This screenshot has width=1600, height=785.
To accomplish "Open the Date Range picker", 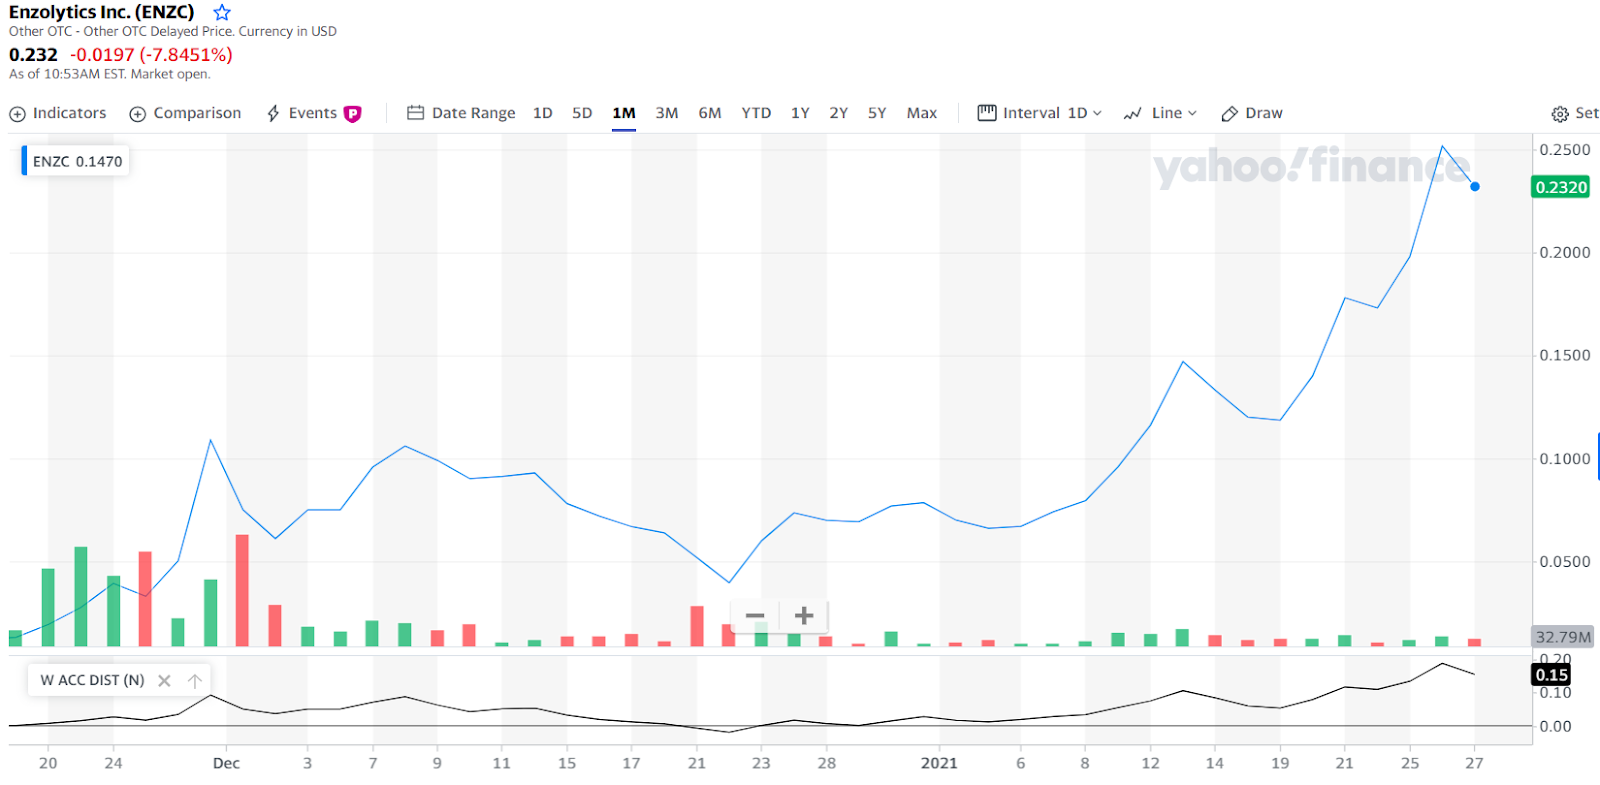I will (461, 113).
